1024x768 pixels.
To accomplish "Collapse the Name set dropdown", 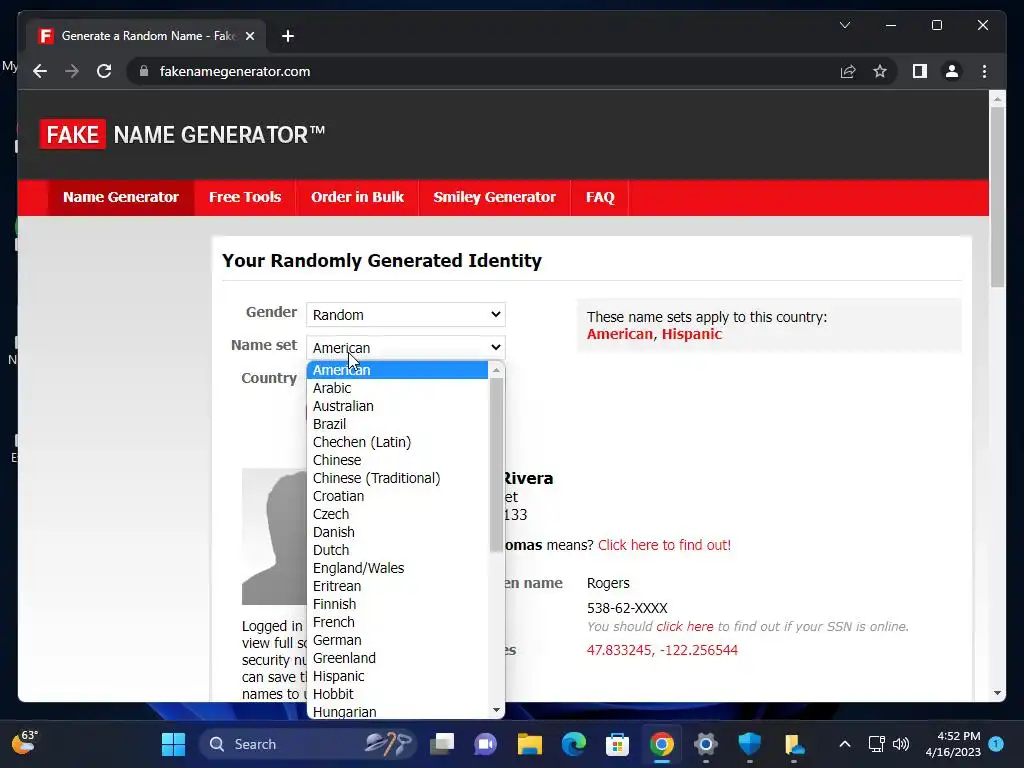I will (406, 347).
